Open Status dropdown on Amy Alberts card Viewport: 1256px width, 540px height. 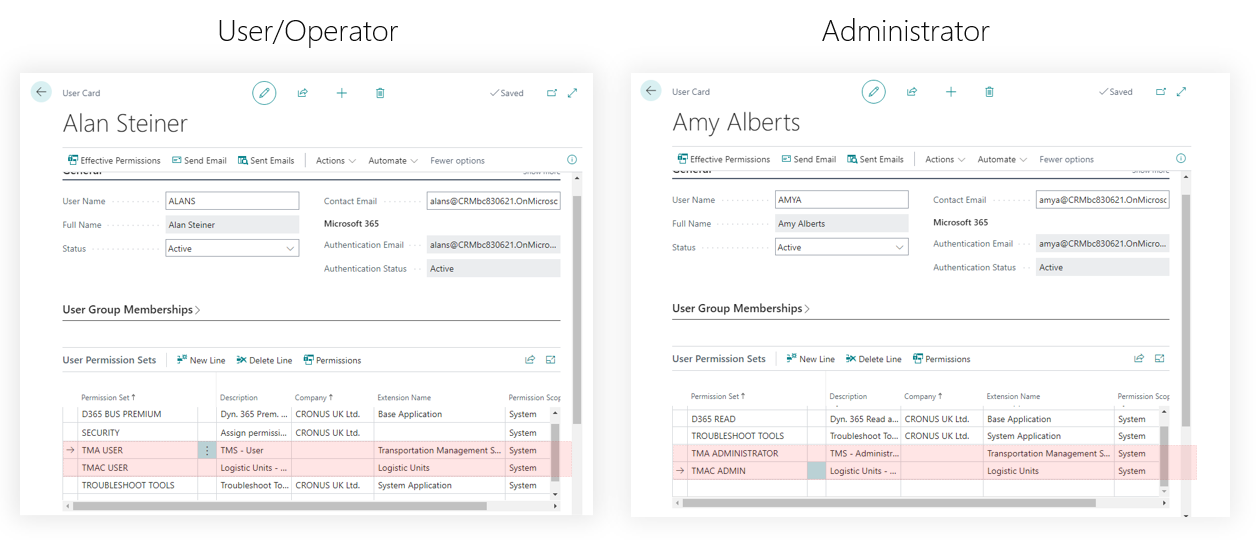[899, 248]
